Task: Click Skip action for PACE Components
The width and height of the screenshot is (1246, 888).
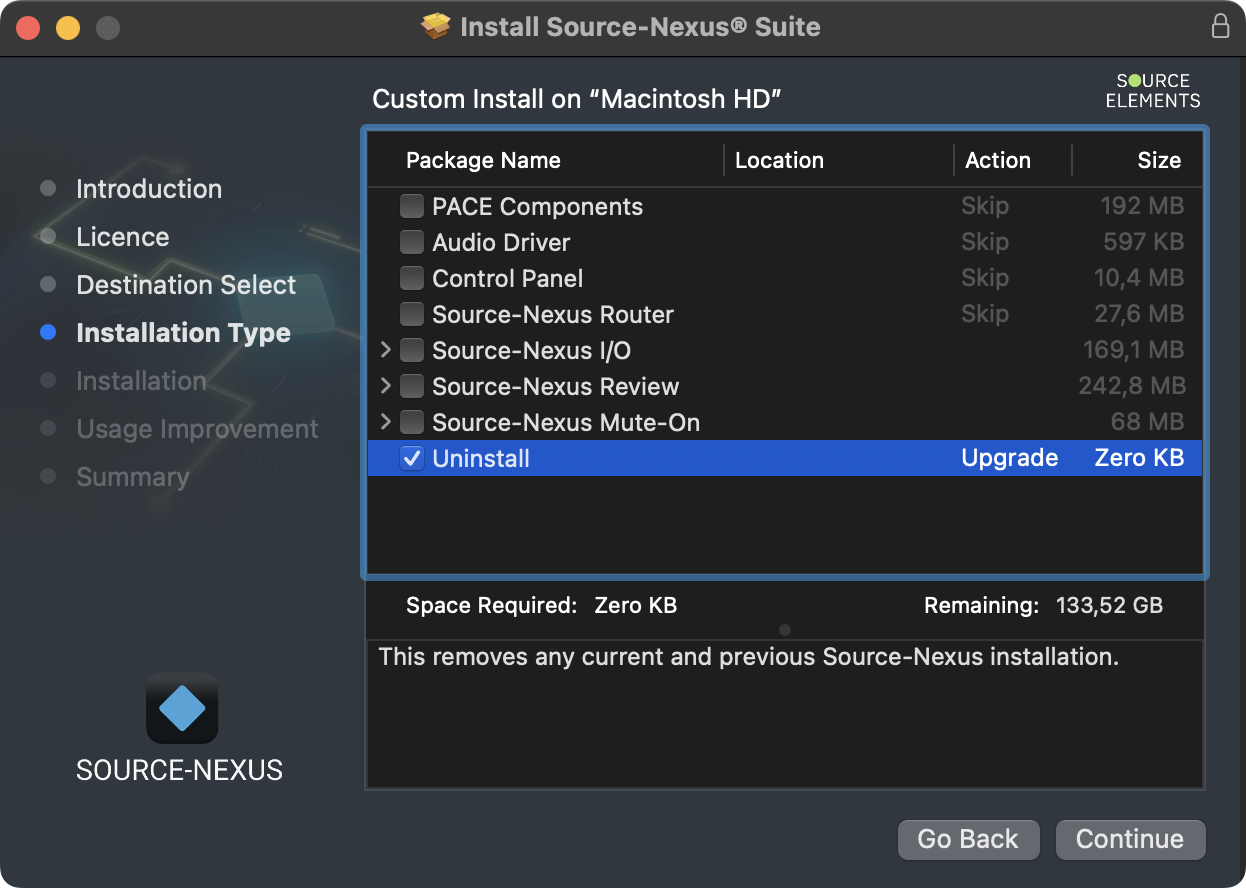Action: (x=985, y=207)
